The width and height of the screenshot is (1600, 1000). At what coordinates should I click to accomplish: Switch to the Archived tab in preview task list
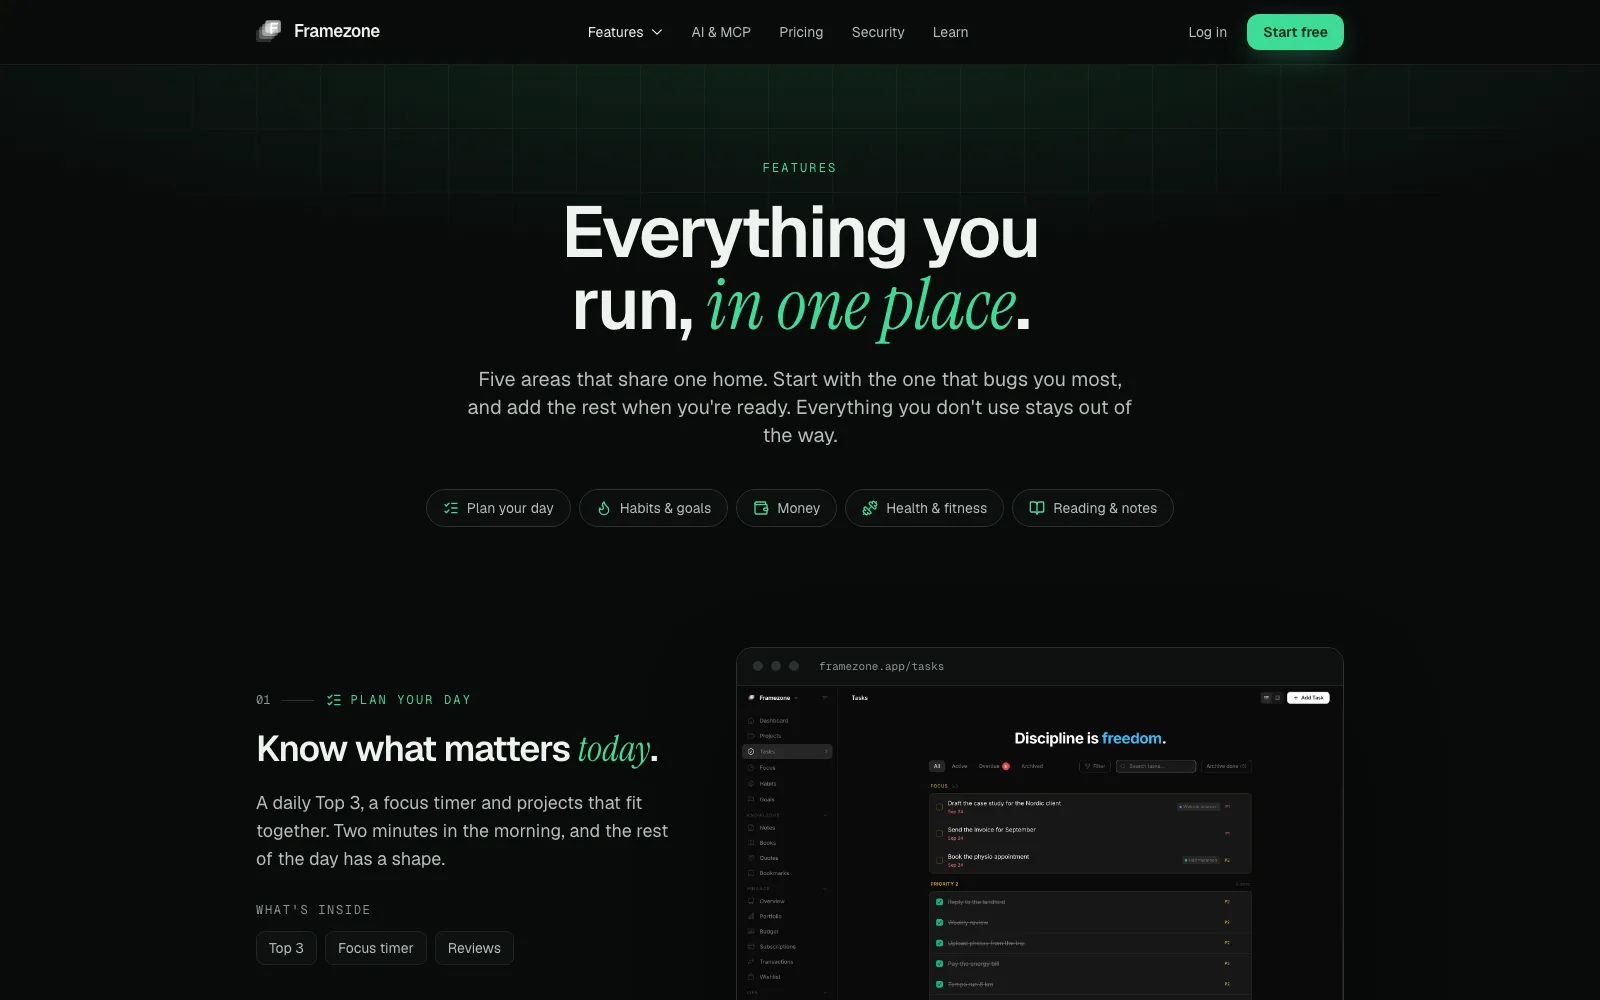pyautogui.click(x=1032, y=766)
